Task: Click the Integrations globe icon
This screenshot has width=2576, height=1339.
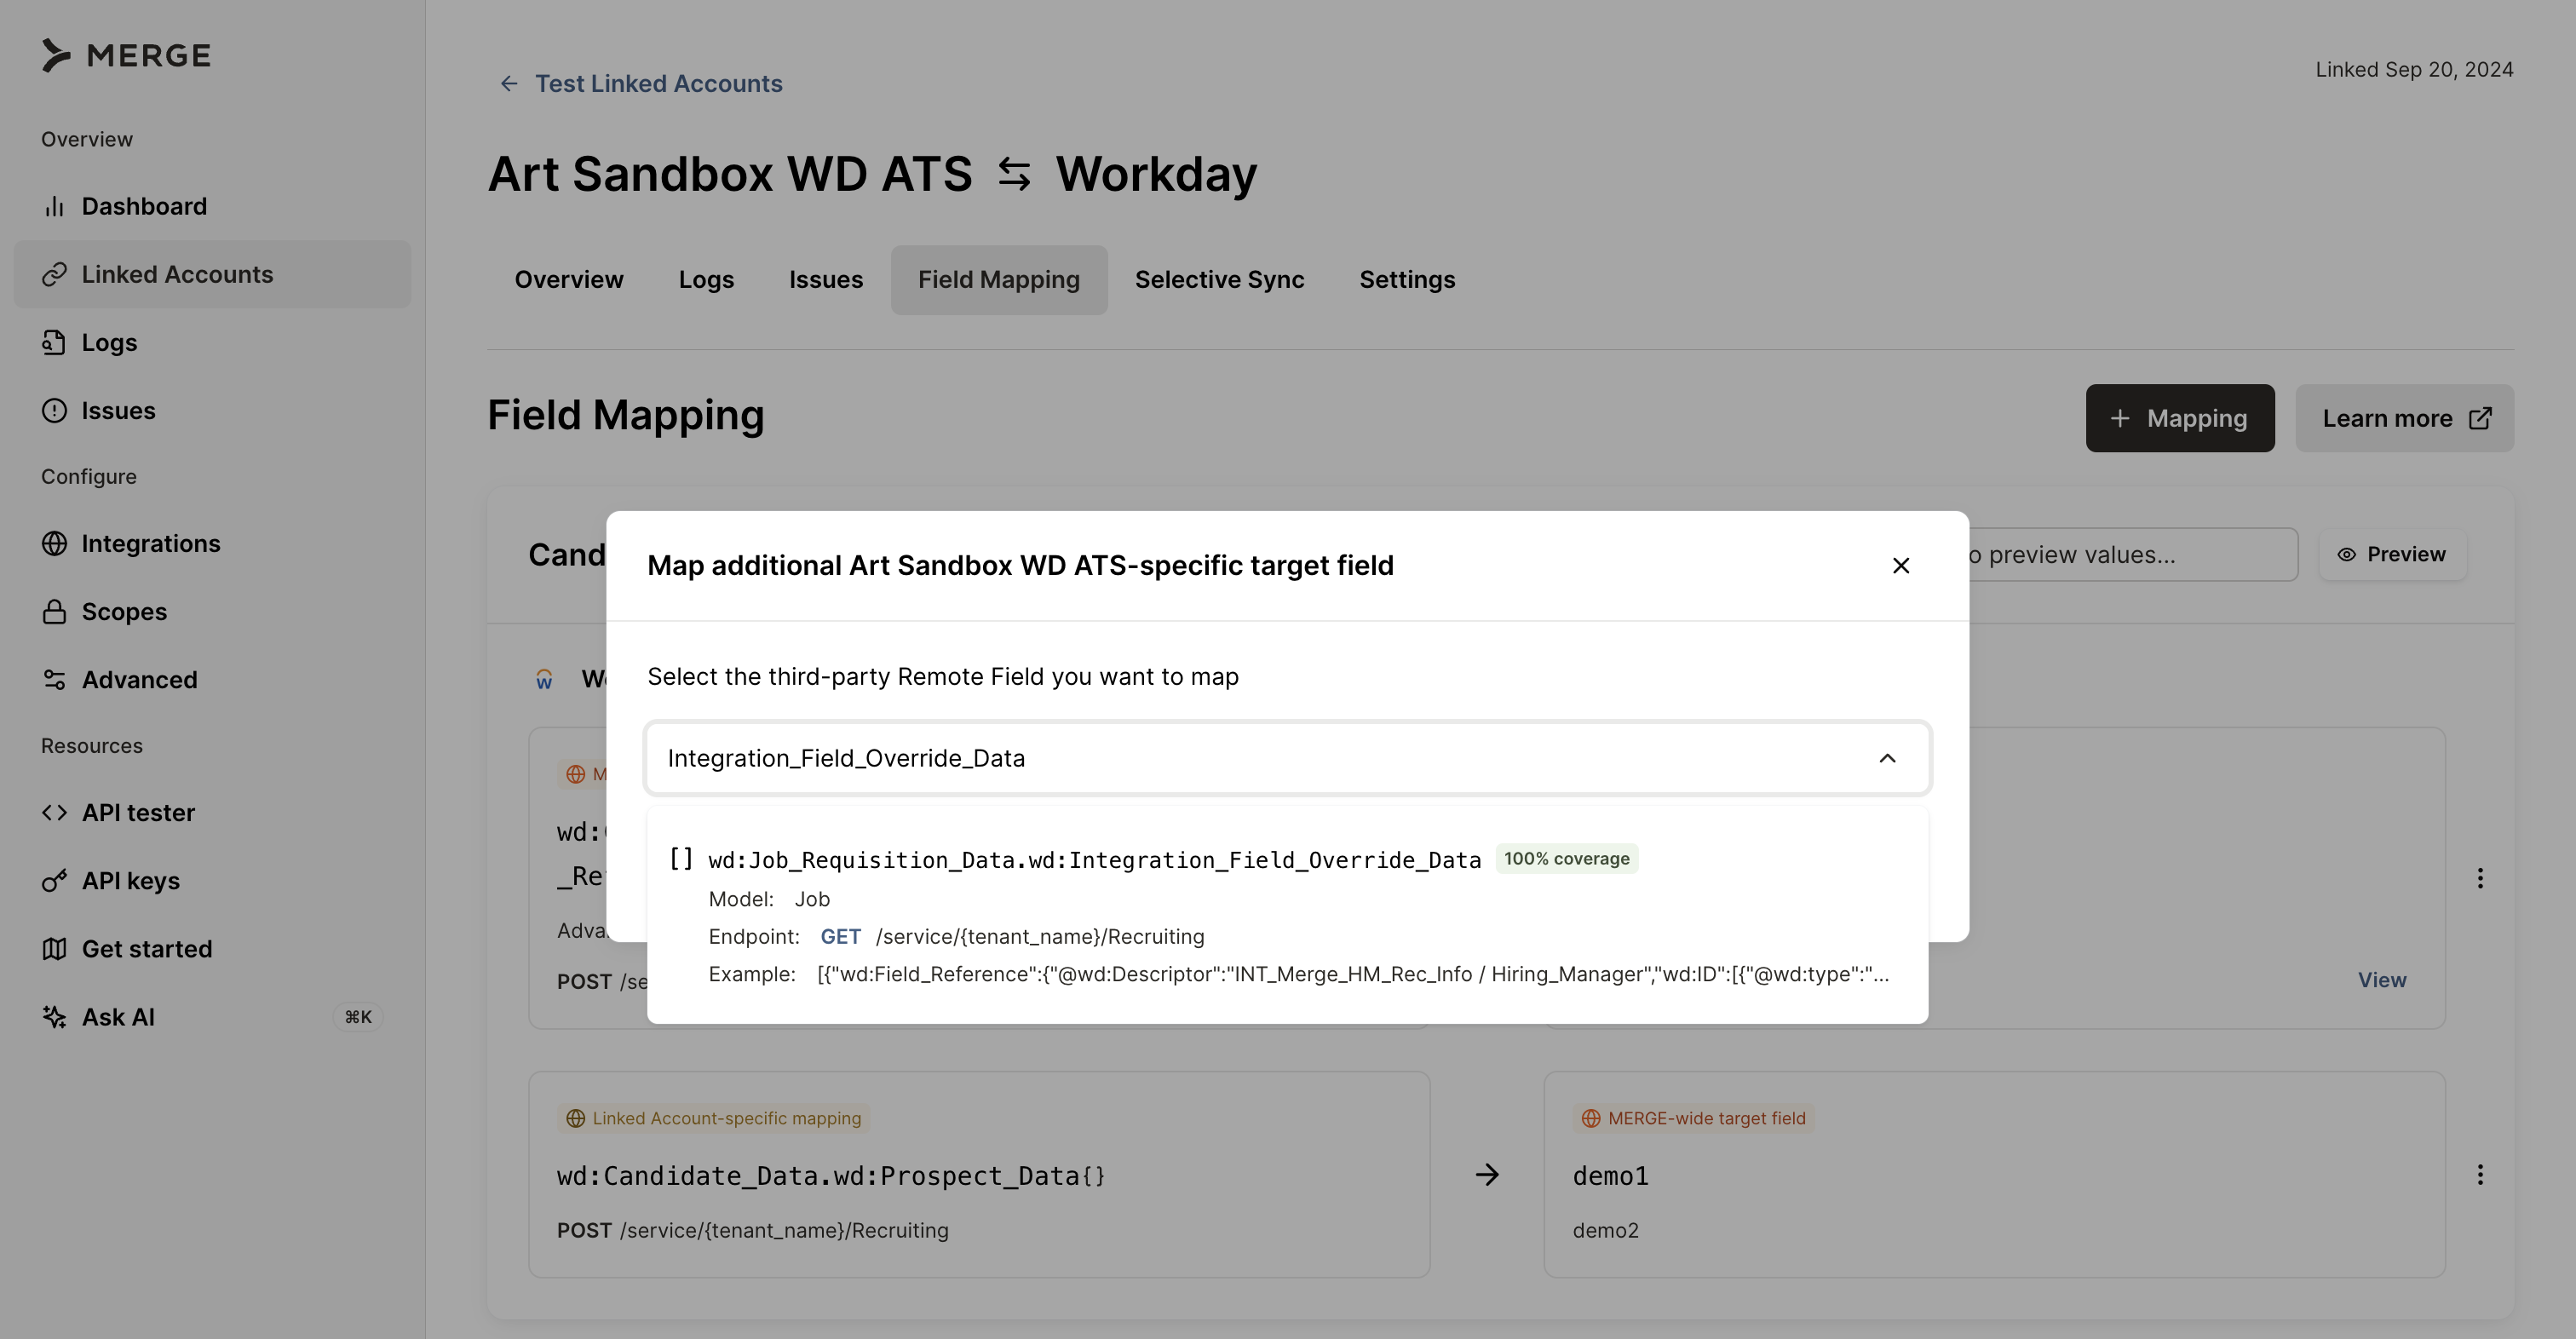Action: pos(54,543)
